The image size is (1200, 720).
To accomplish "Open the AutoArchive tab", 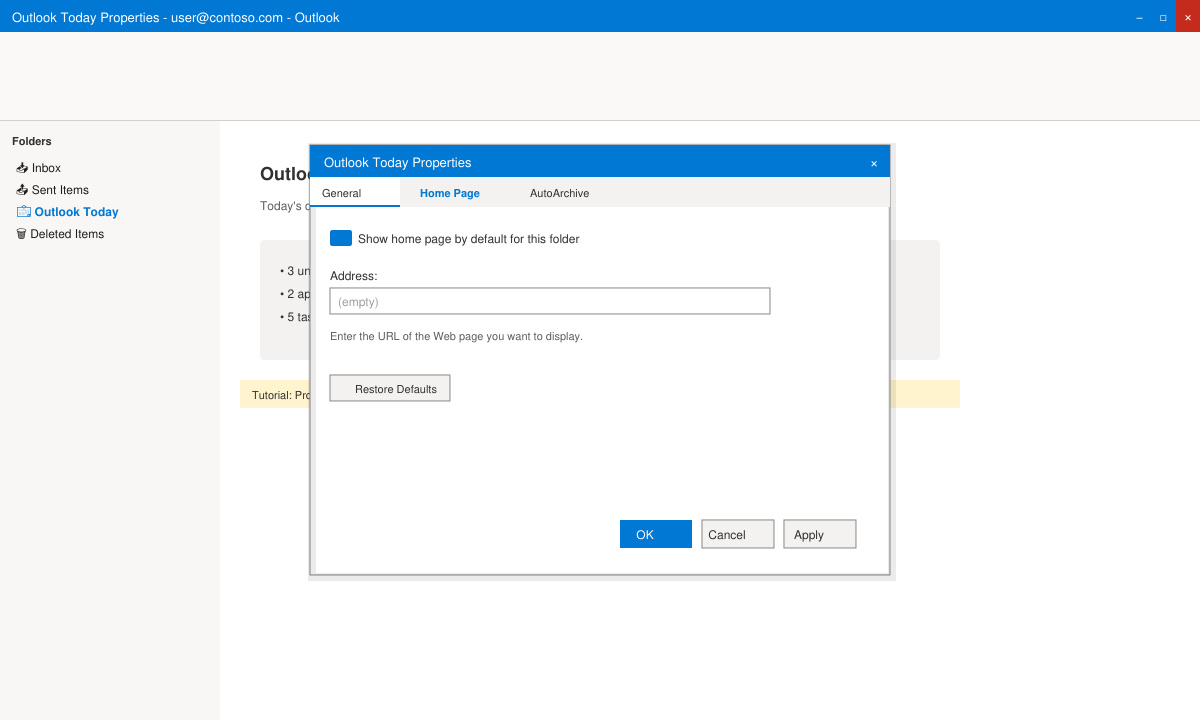I will [560, 193].
